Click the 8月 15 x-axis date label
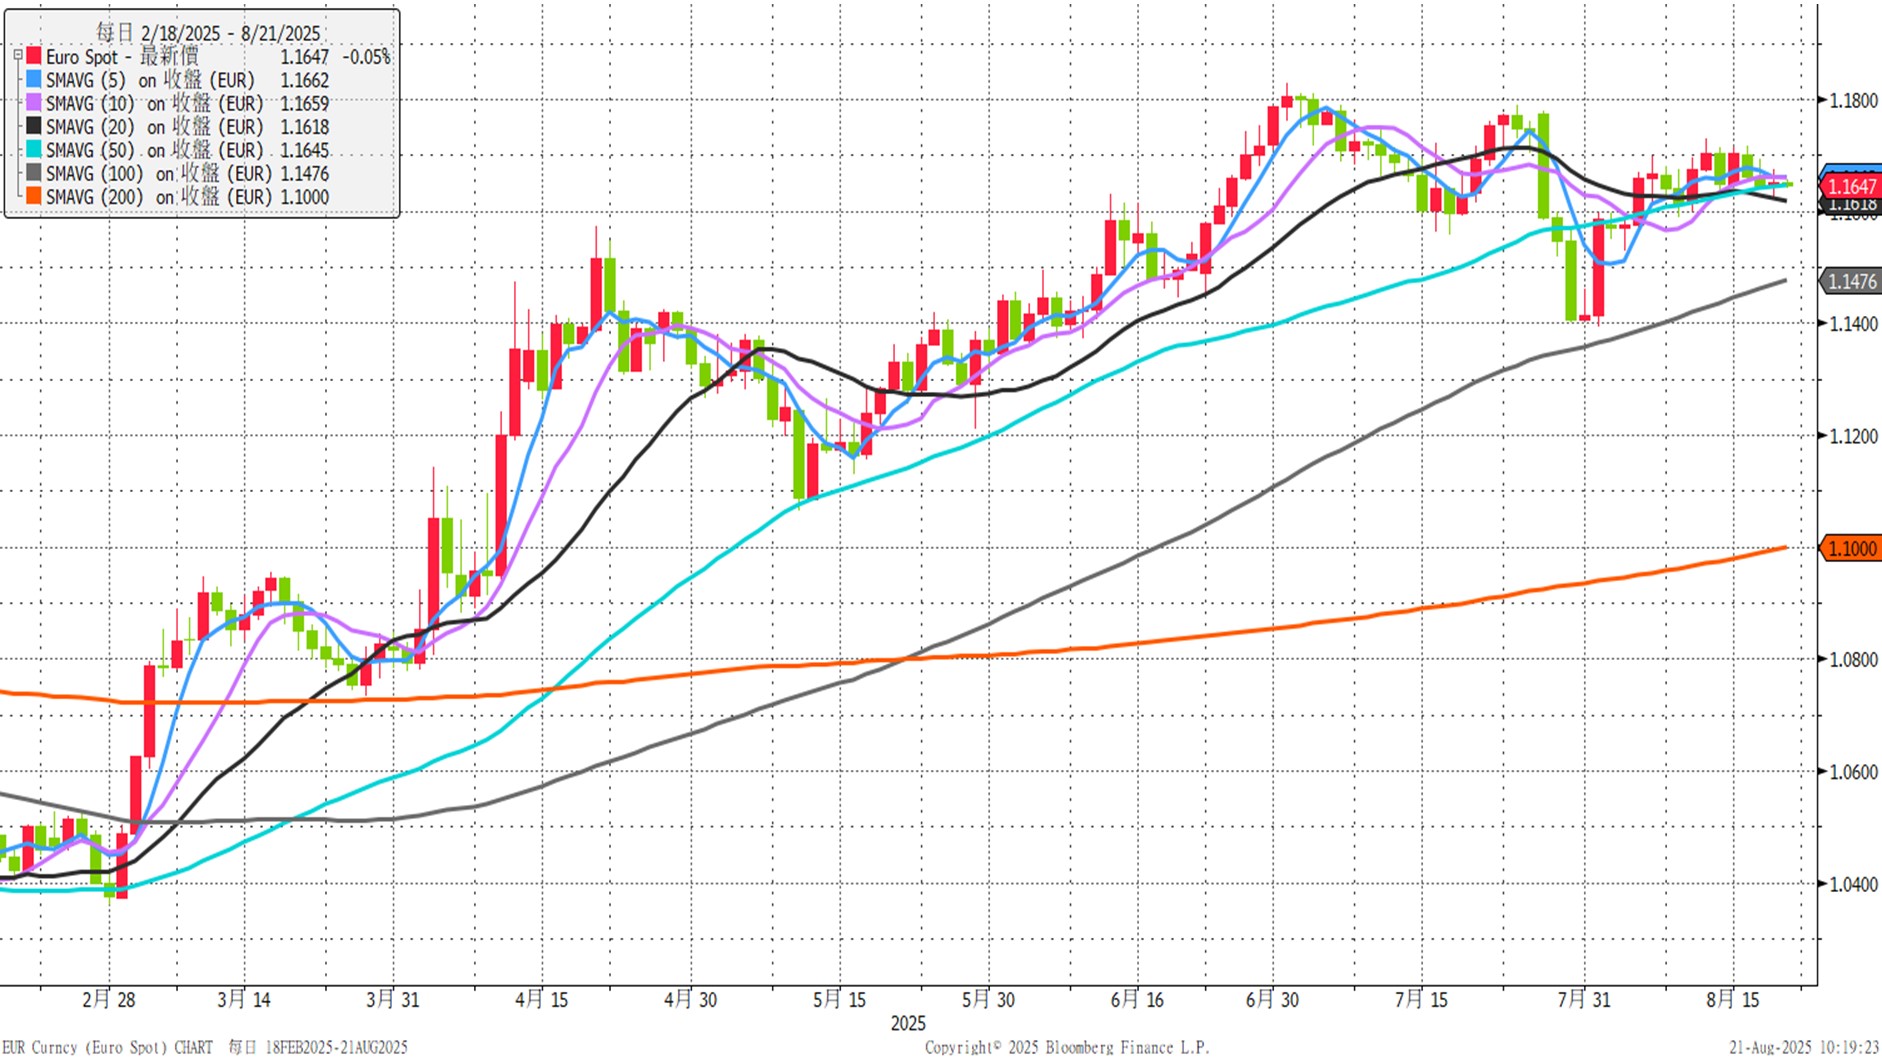1882x1058 pixels. (1733, 999)
